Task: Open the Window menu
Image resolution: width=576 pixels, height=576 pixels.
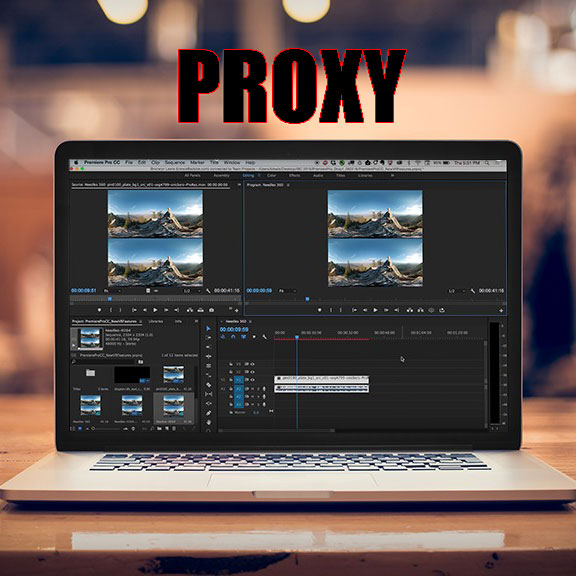Action: click(x=232, y=162)
